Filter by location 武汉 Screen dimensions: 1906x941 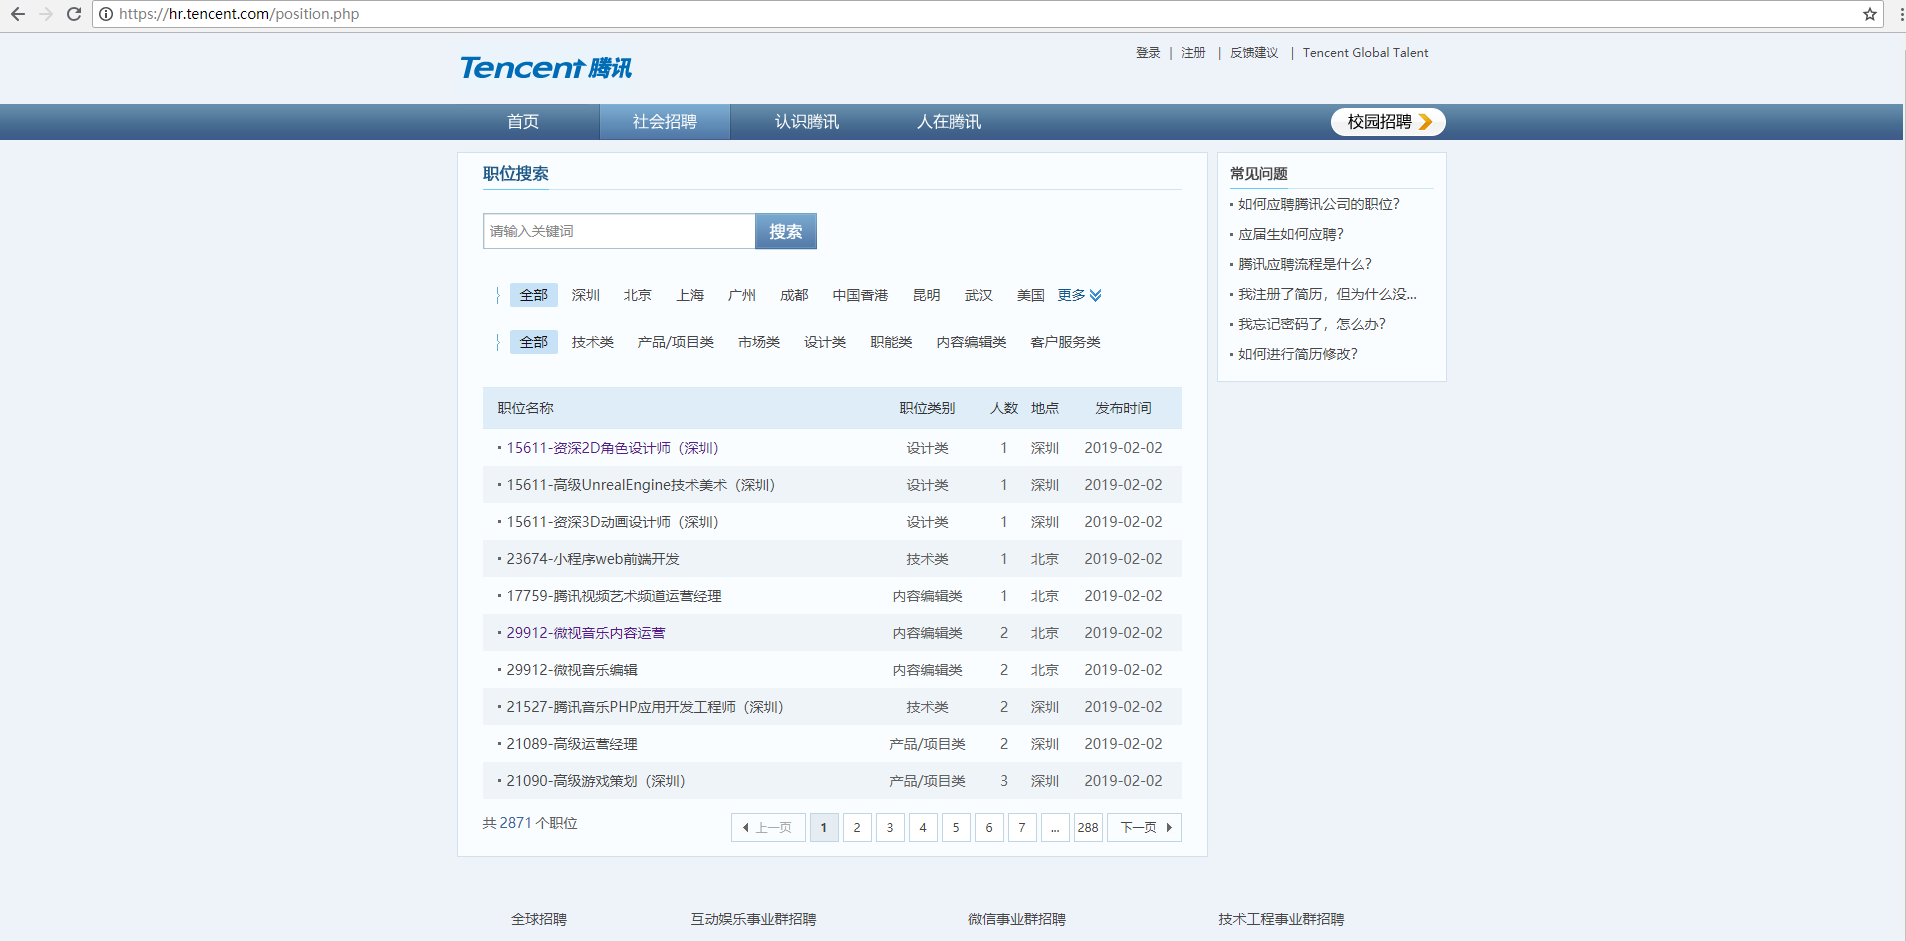(978, 295)
